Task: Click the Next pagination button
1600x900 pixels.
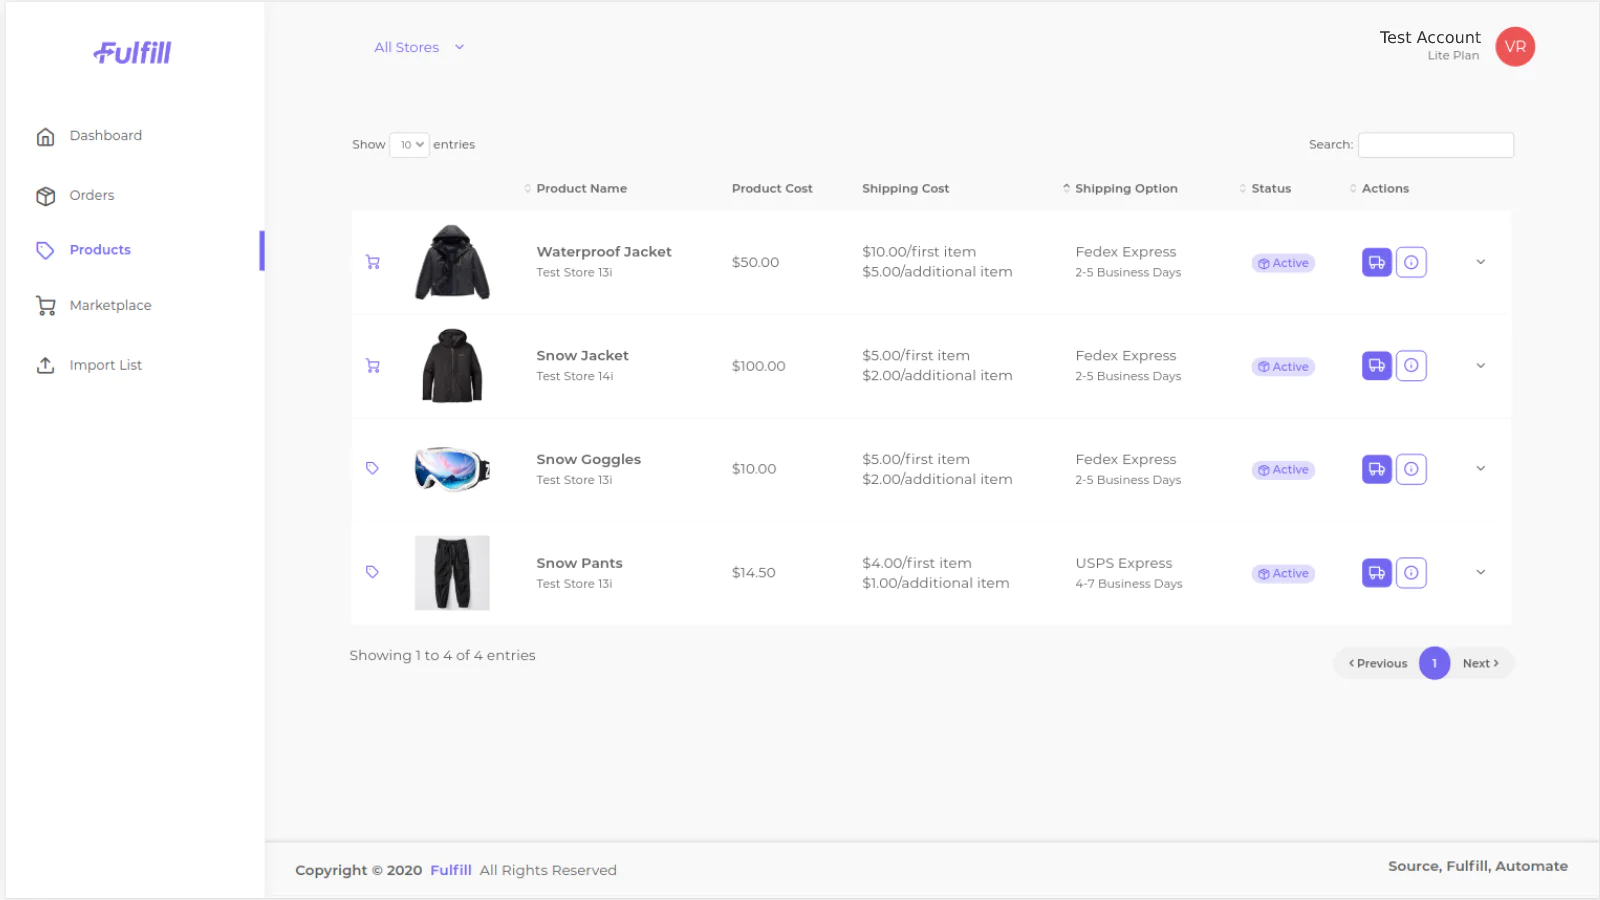Action: point(1480,663)
